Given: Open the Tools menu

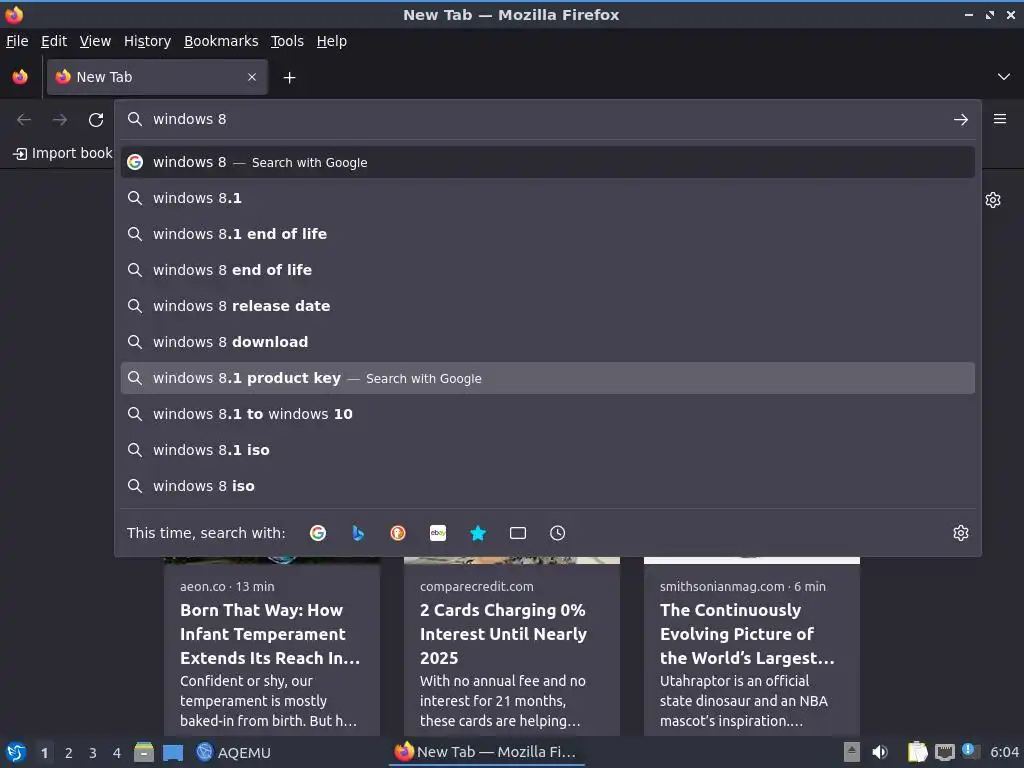Looking at the screenshot, I should pyautogui.click(x=287, y=41).
